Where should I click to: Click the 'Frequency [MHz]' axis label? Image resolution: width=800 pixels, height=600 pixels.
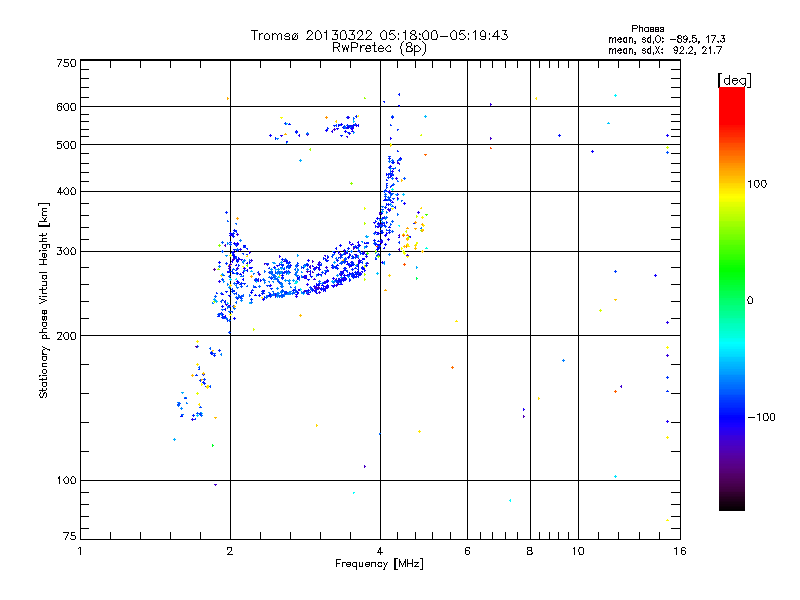point(379,564)
